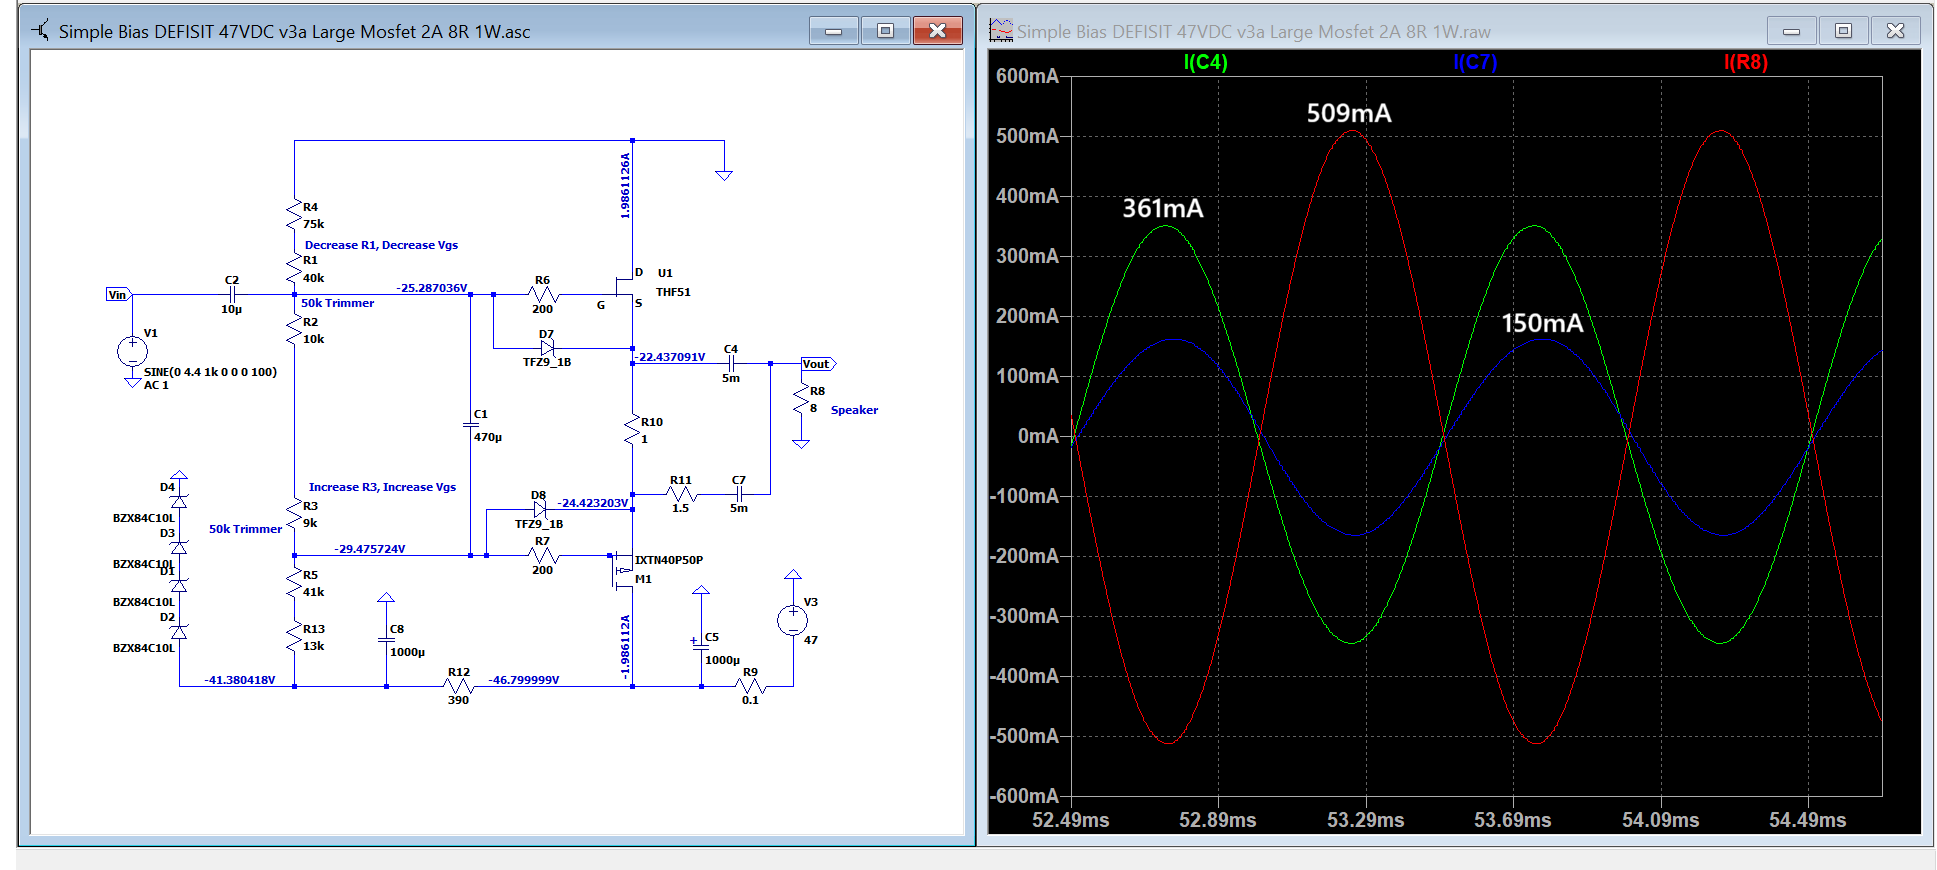This screenshot has height=870, width=1937.
Task: Click the -46.799999V node voltage label
Action: [524, 680]
